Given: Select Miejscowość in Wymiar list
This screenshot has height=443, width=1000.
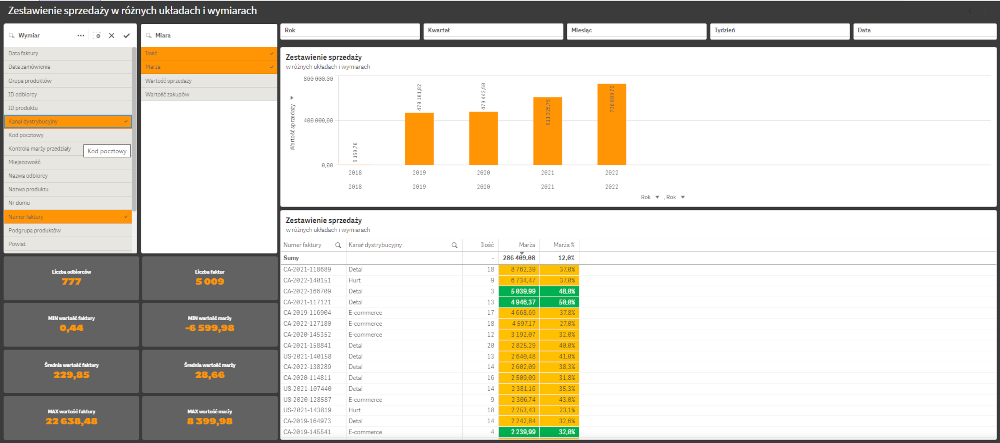Looking at the screenshot, I should click(x=68, y=163).
